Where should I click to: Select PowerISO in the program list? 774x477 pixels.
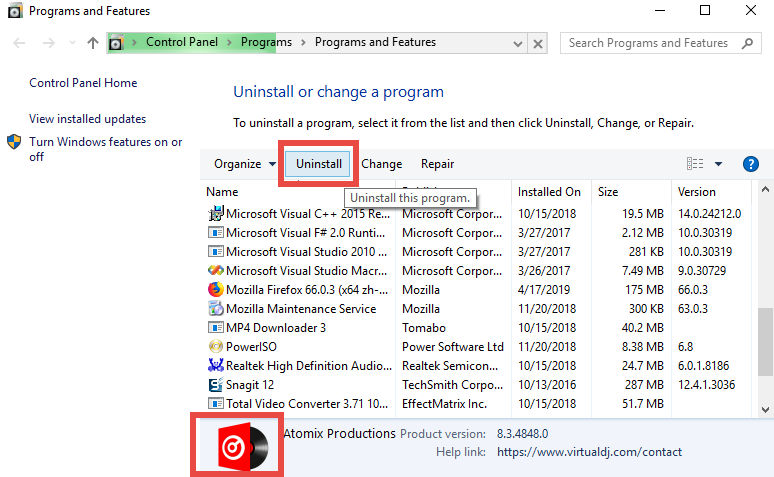pyautogui.click(x=477, y=347)
